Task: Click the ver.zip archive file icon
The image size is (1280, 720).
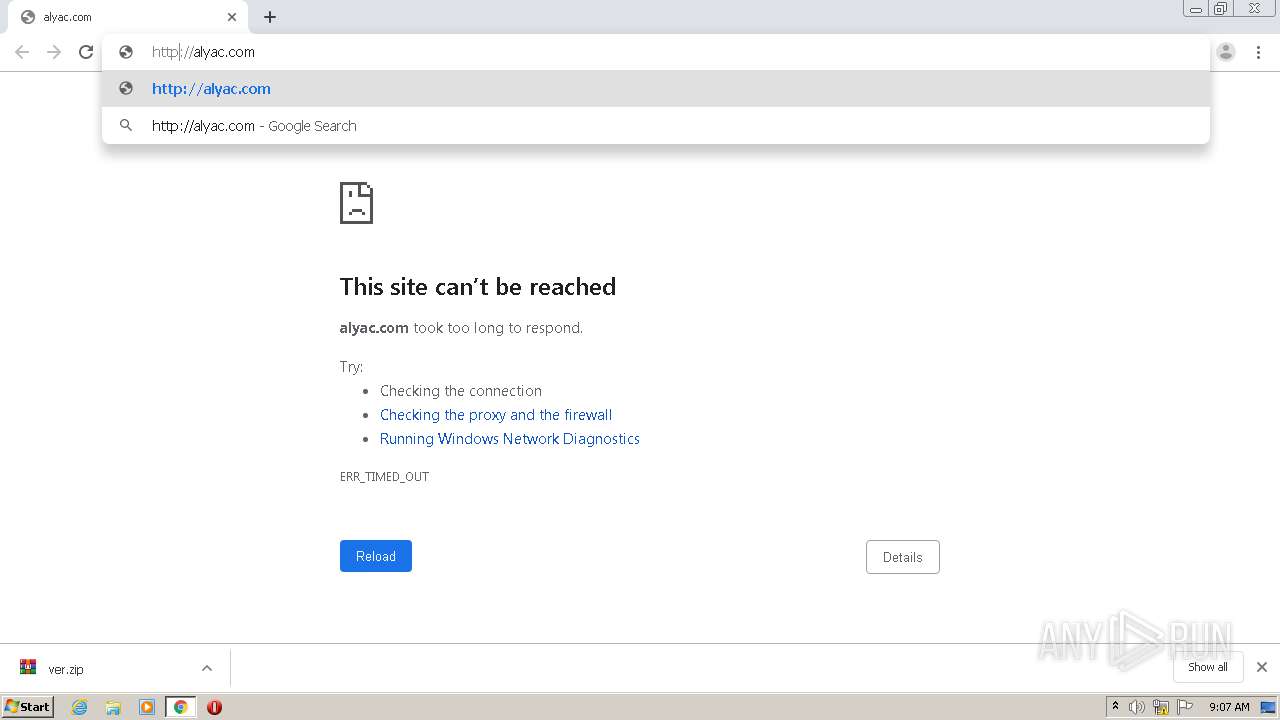Action: [28, 668]
